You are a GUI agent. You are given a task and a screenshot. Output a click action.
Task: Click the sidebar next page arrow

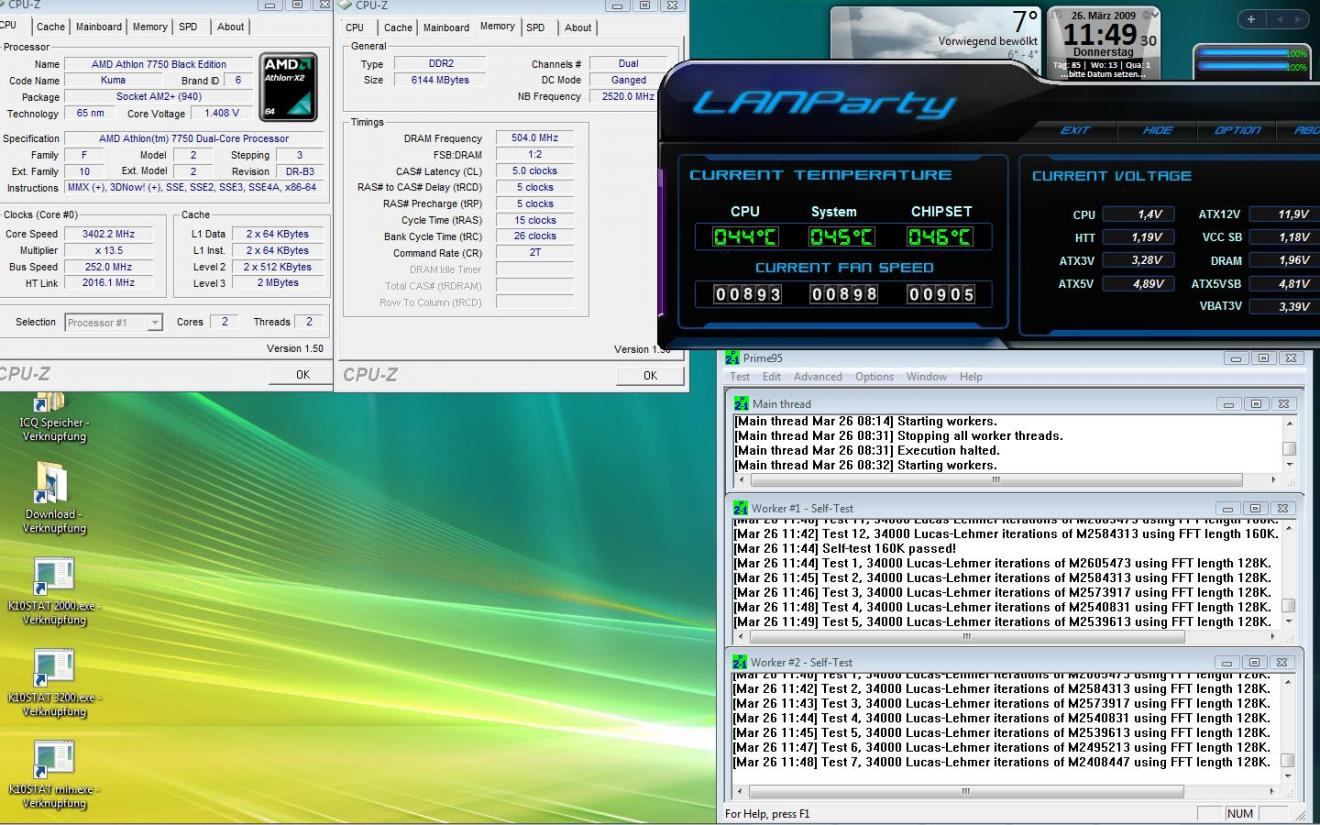[1297, 19]
